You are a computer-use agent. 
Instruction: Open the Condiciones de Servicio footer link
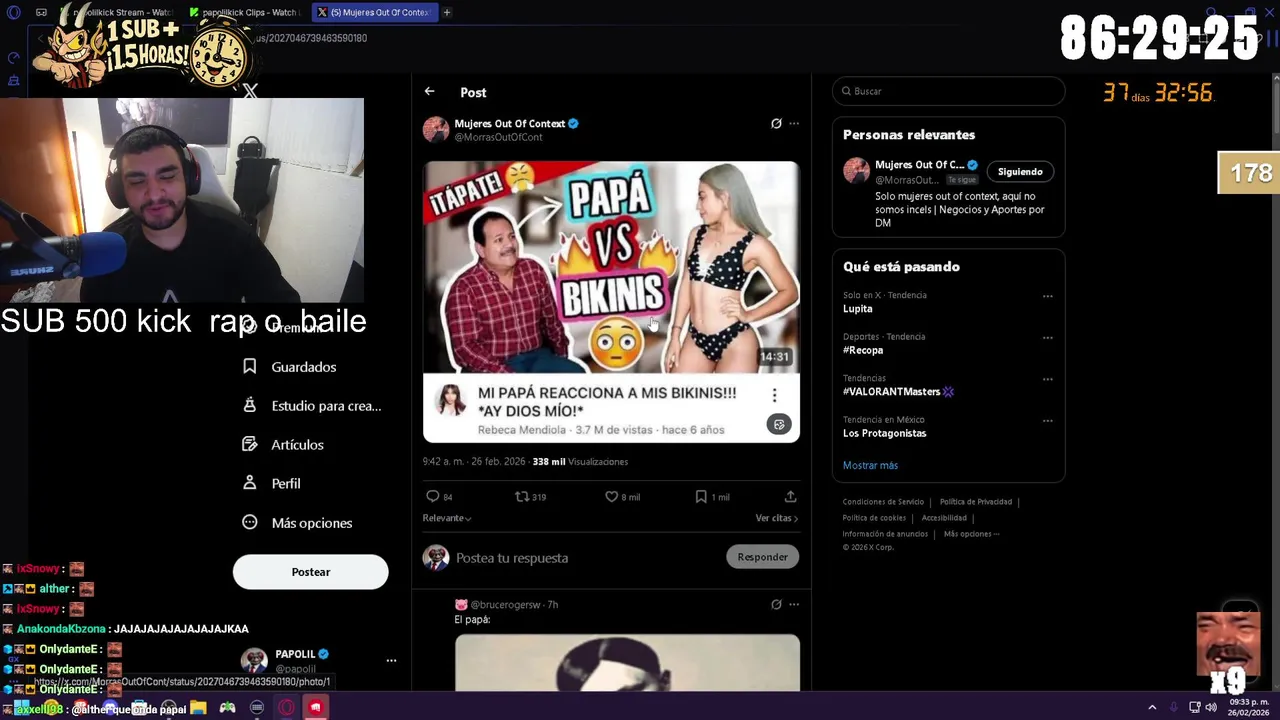883,502
